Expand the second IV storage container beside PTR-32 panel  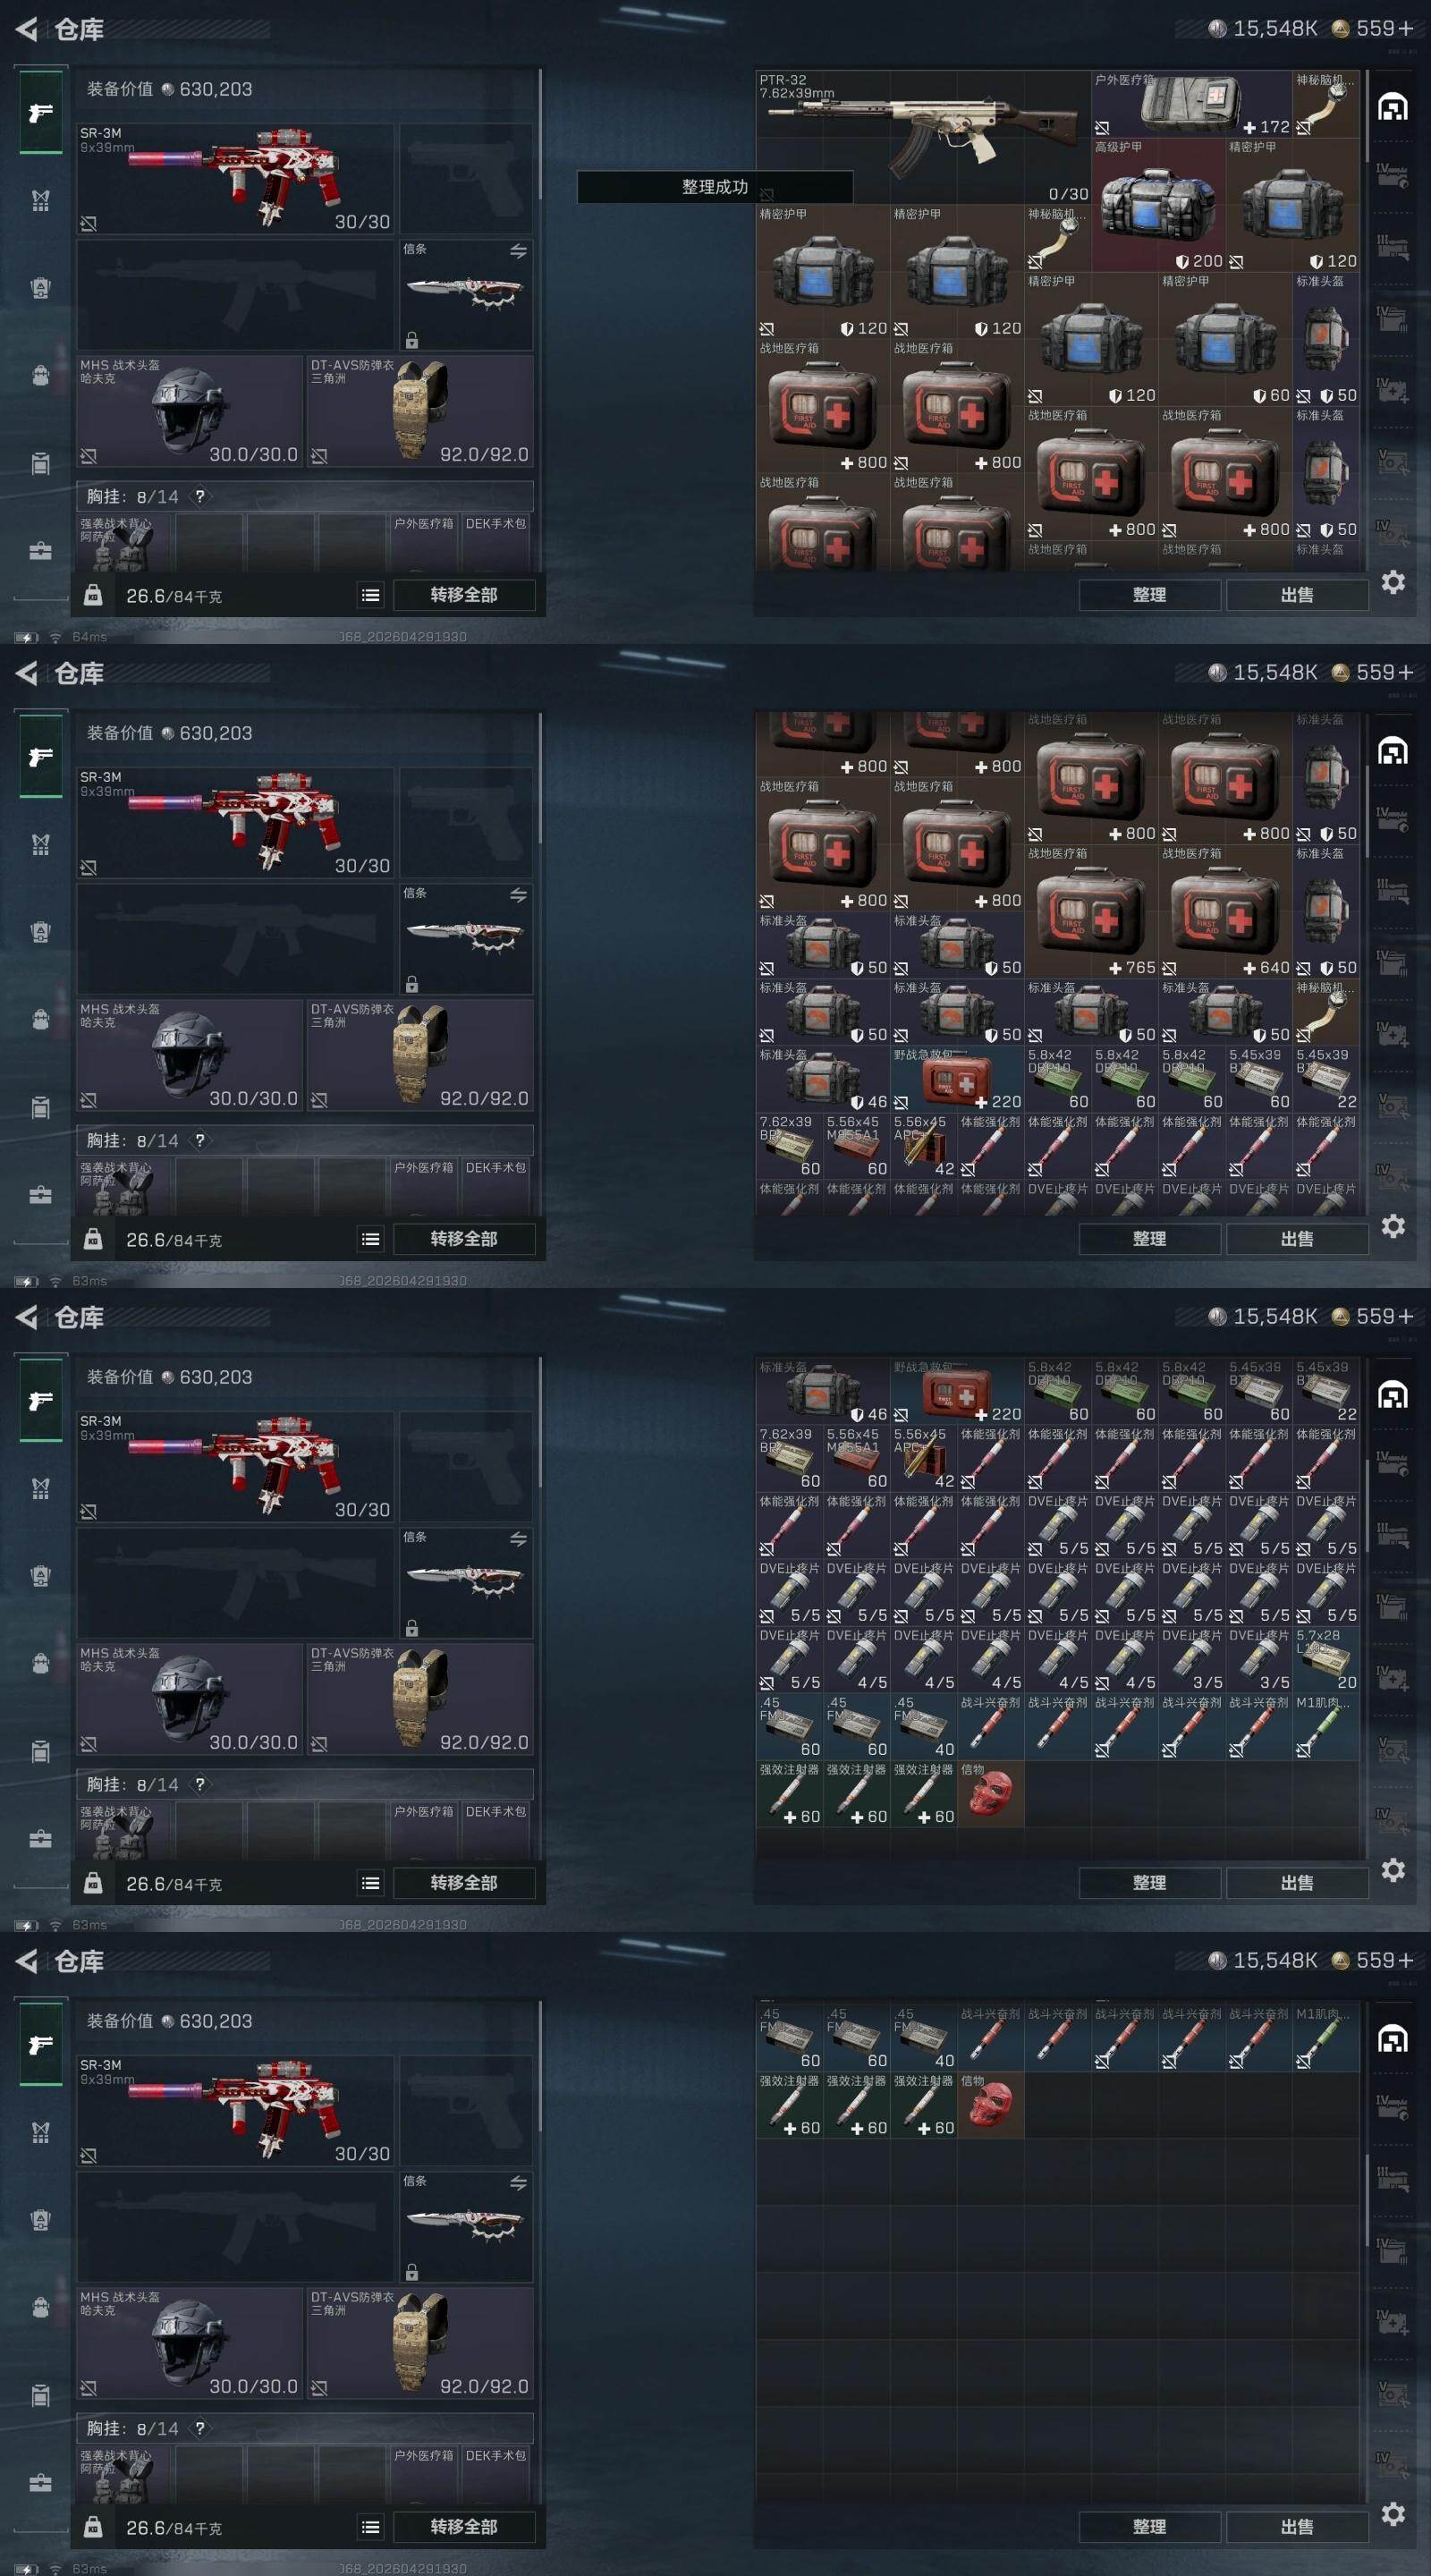[1393, 318]
